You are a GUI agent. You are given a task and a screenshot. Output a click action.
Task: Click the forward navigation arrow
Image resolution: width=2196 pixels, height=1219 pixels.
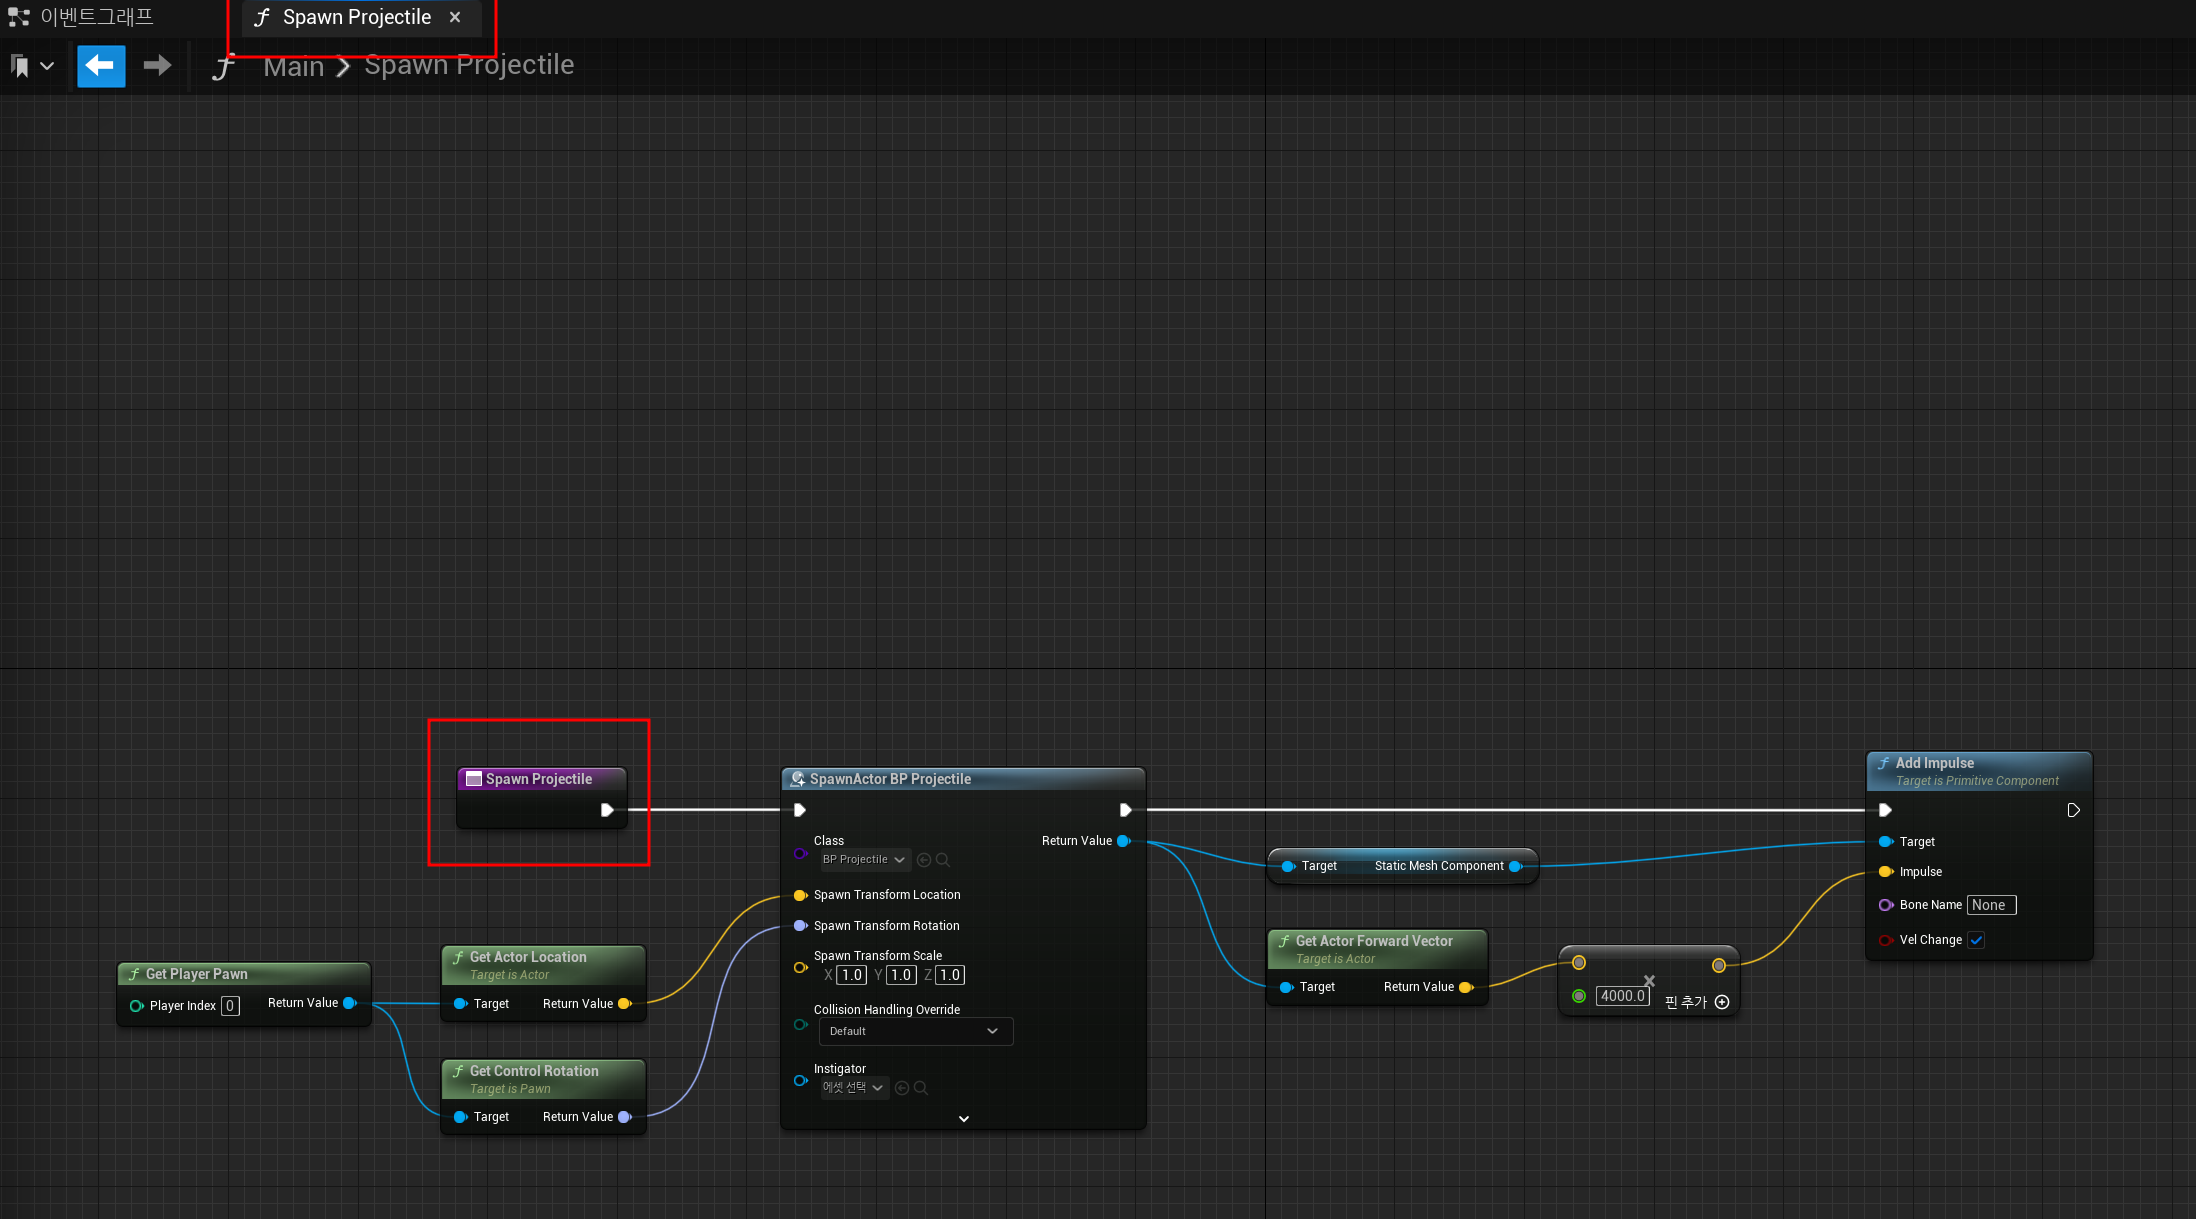tap(157, 66)
